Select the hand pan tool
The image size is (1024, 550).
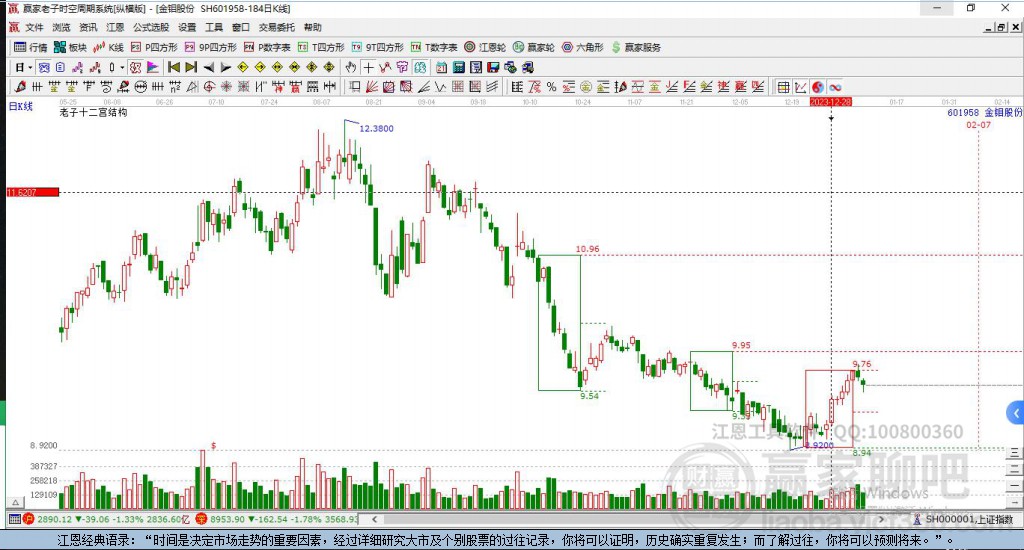point(350,67)
